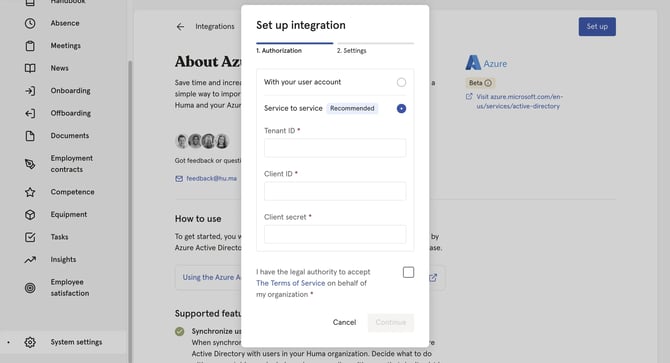The image size is (670, 363).
Task: Click the System settings gear icon
Action: 30,342
